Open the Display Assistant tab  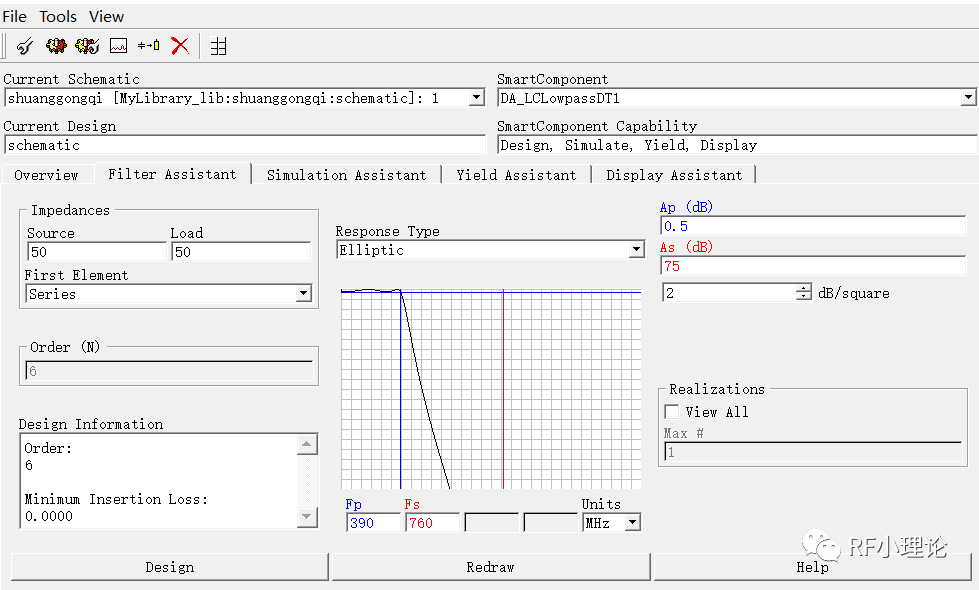[674, 175]
